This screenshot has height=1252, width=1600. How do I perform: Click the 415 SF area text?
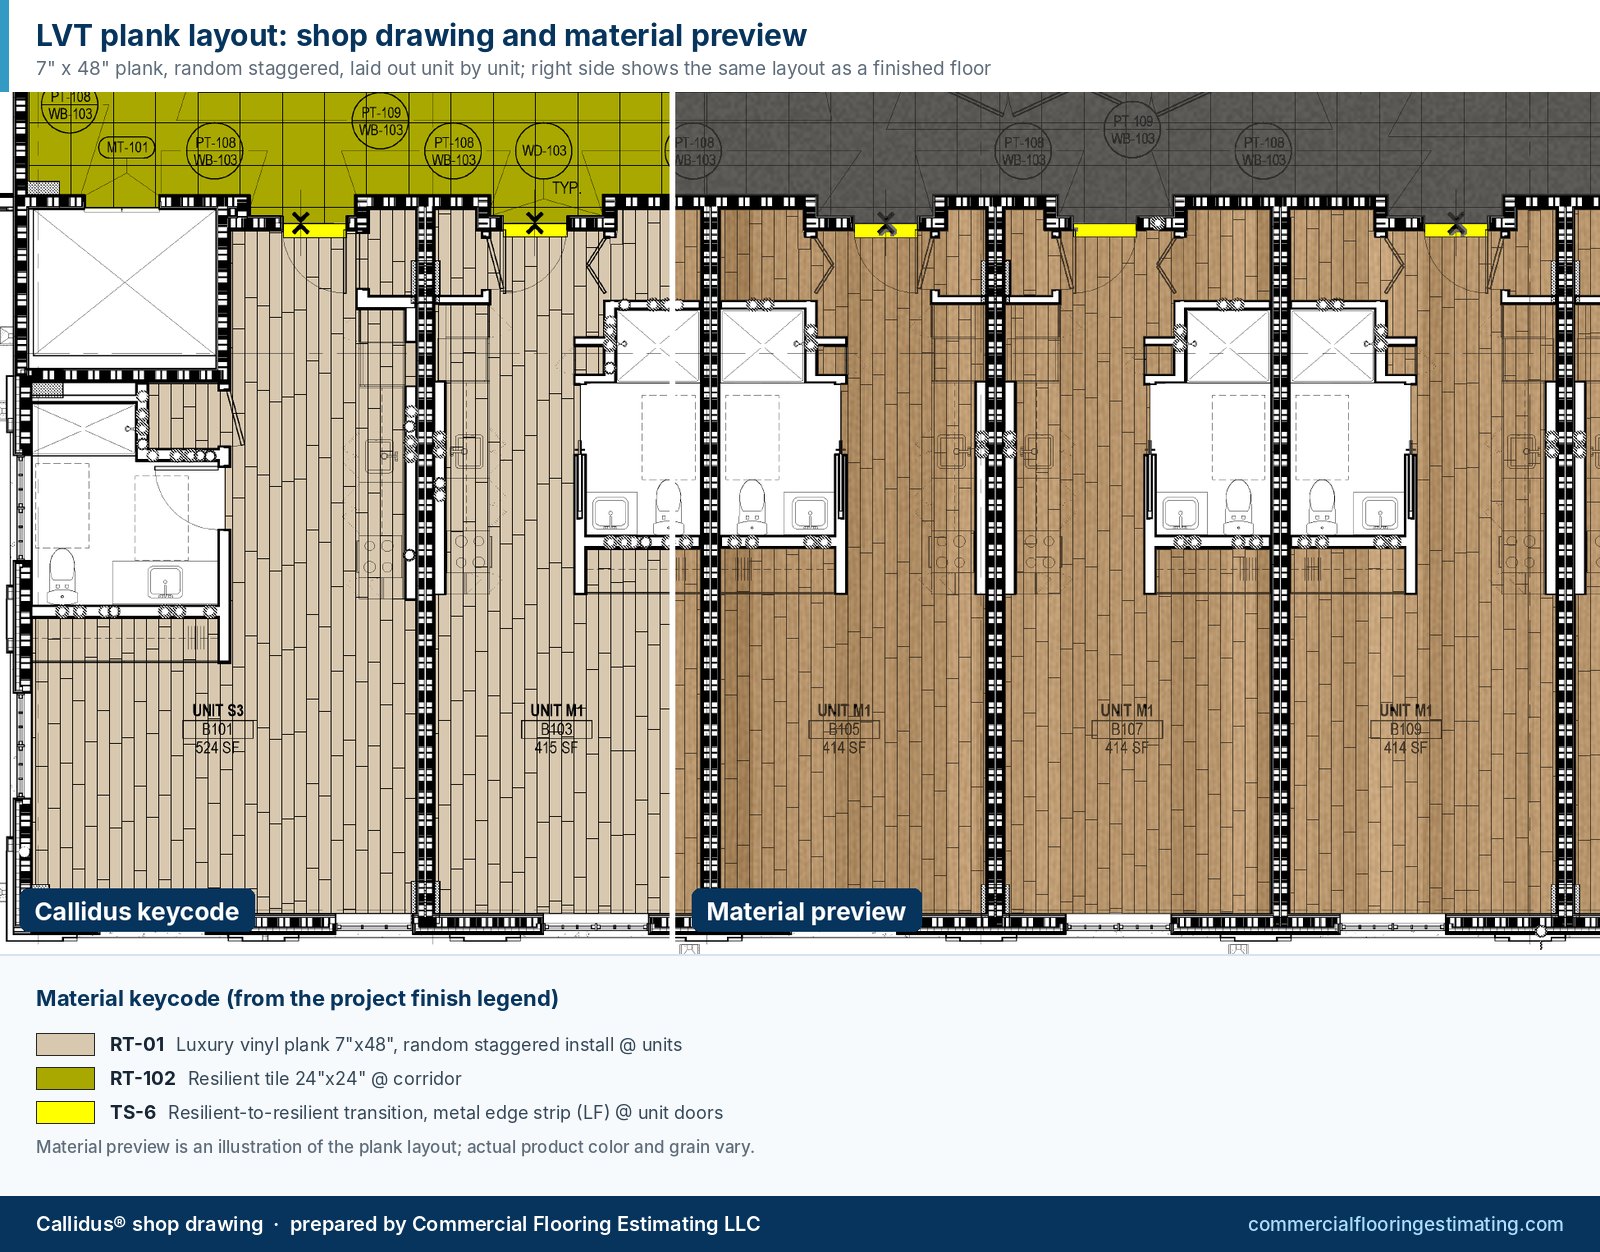pyautogui.click(x=556, y=747)
